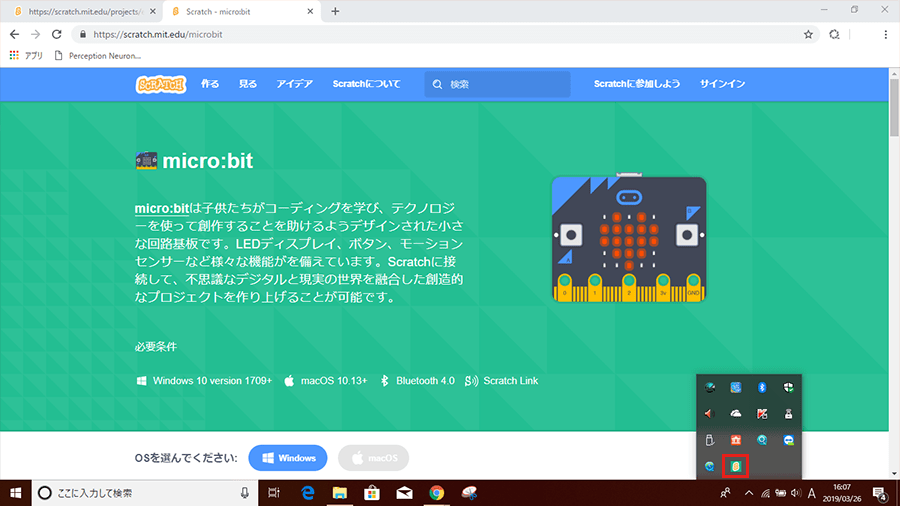
Task: Click the People icon in taskbar
Action: click(726, 493)
